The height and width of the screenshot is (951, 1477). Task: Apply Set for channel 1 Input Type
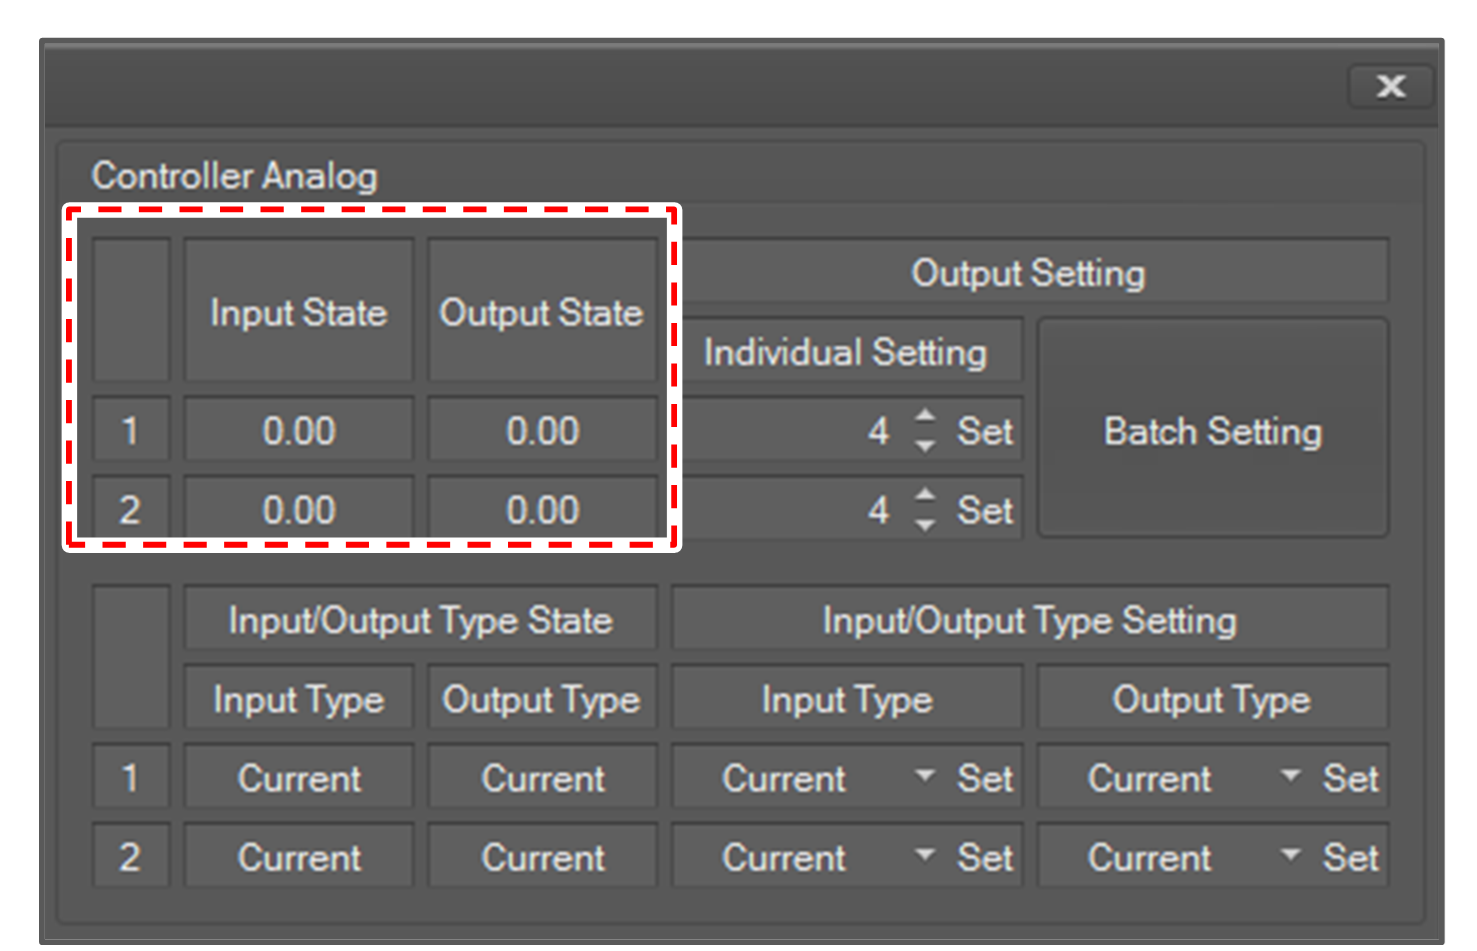click(985, 778)
